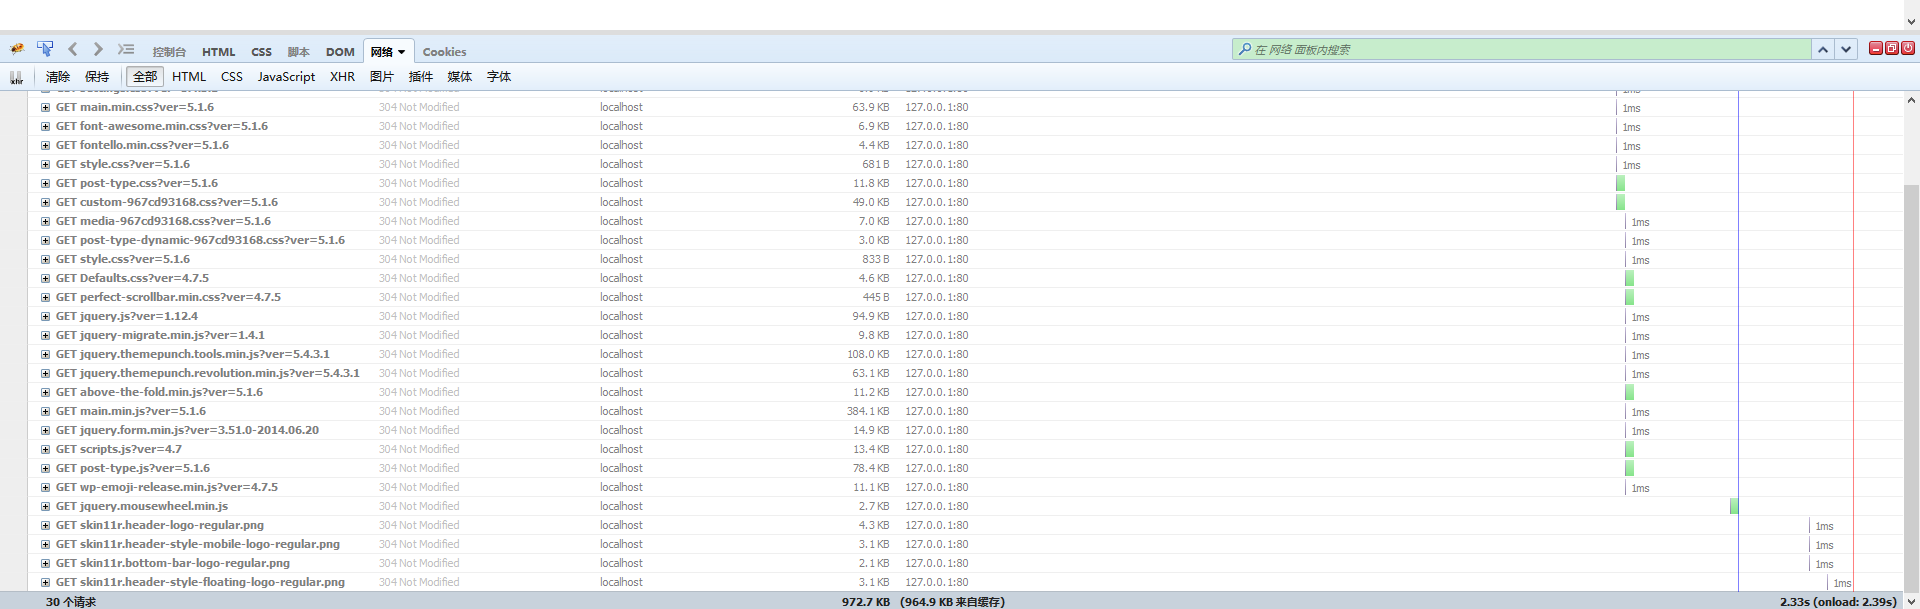Switch to the DOM panel tab
Image resolution: width=1920 pixels, height=609 pixels.
coord(340,52)
